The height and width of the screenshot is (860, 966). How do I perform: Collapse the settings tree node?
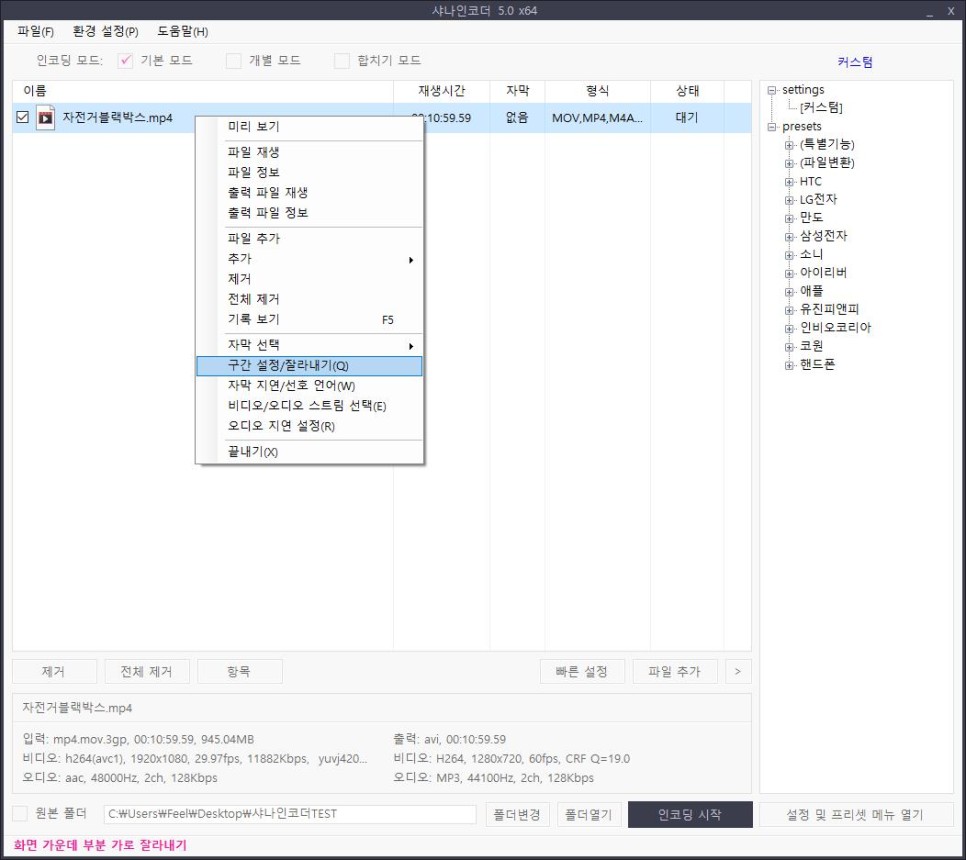tap(771, 90)
